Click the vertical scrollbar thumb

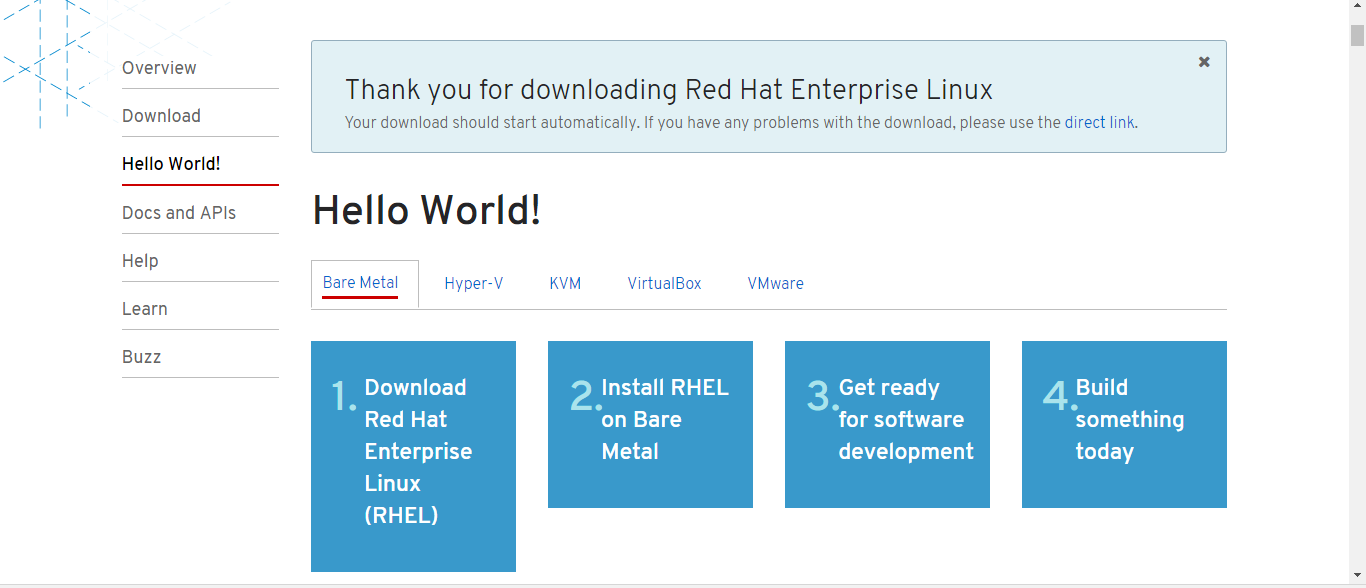[x=1357, y=36]
